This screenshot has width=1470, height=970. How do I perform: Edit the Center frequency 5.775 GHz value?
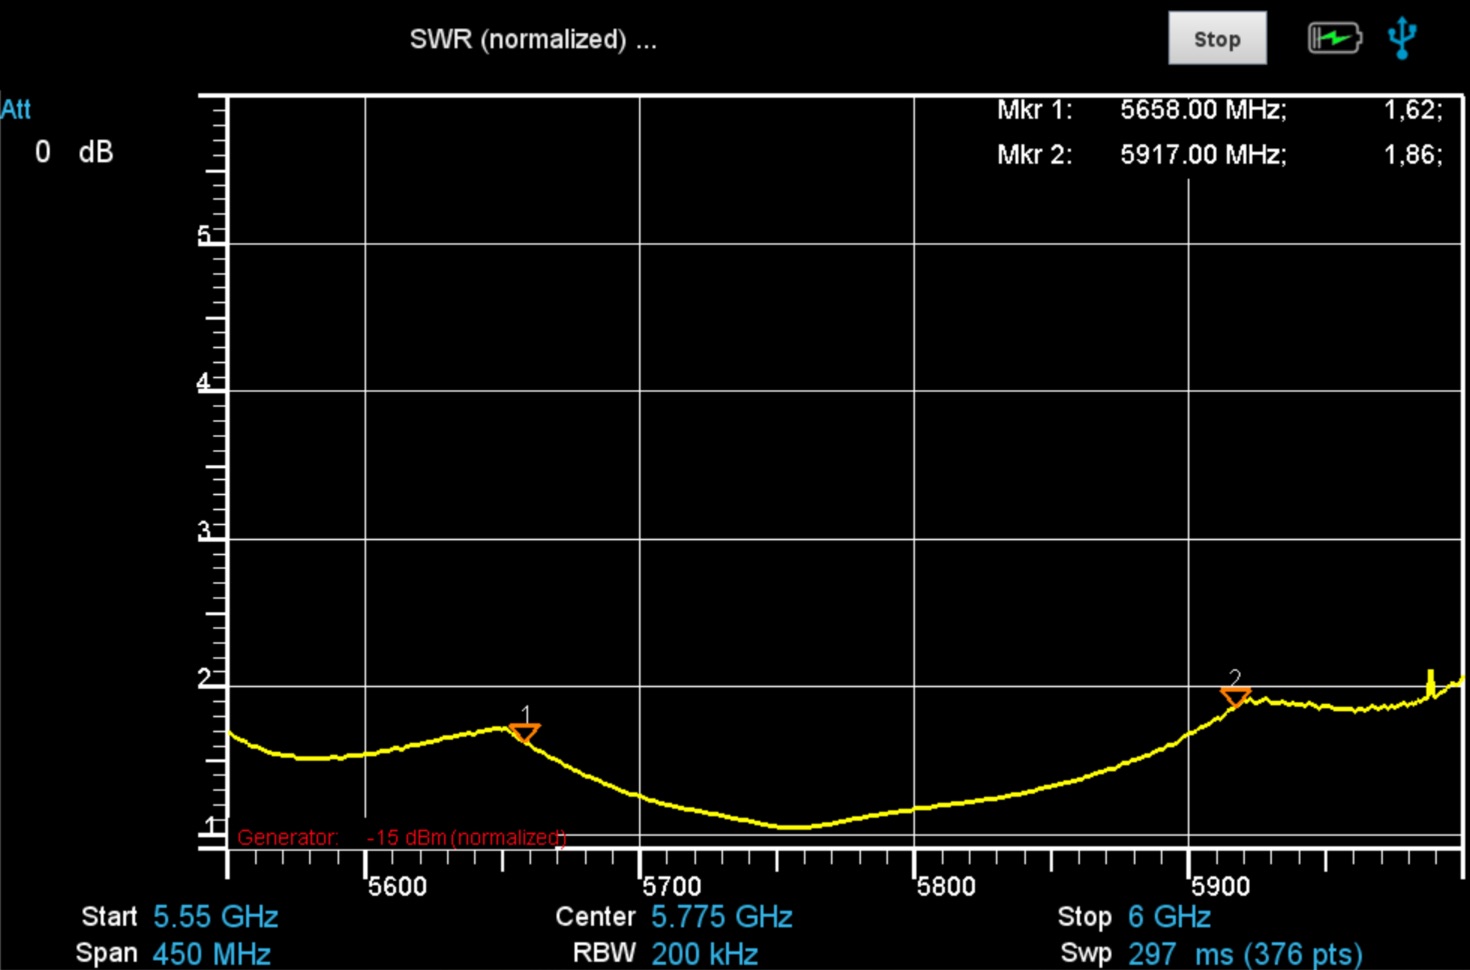click(721, 917)
